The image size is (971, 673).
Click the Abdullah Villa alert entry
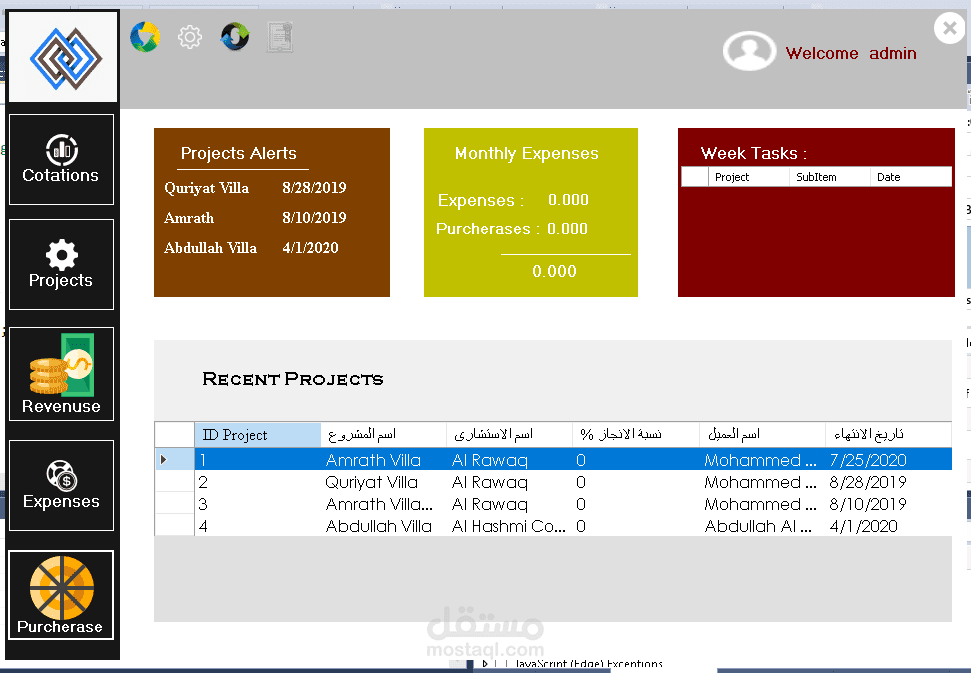pos(210,248)
